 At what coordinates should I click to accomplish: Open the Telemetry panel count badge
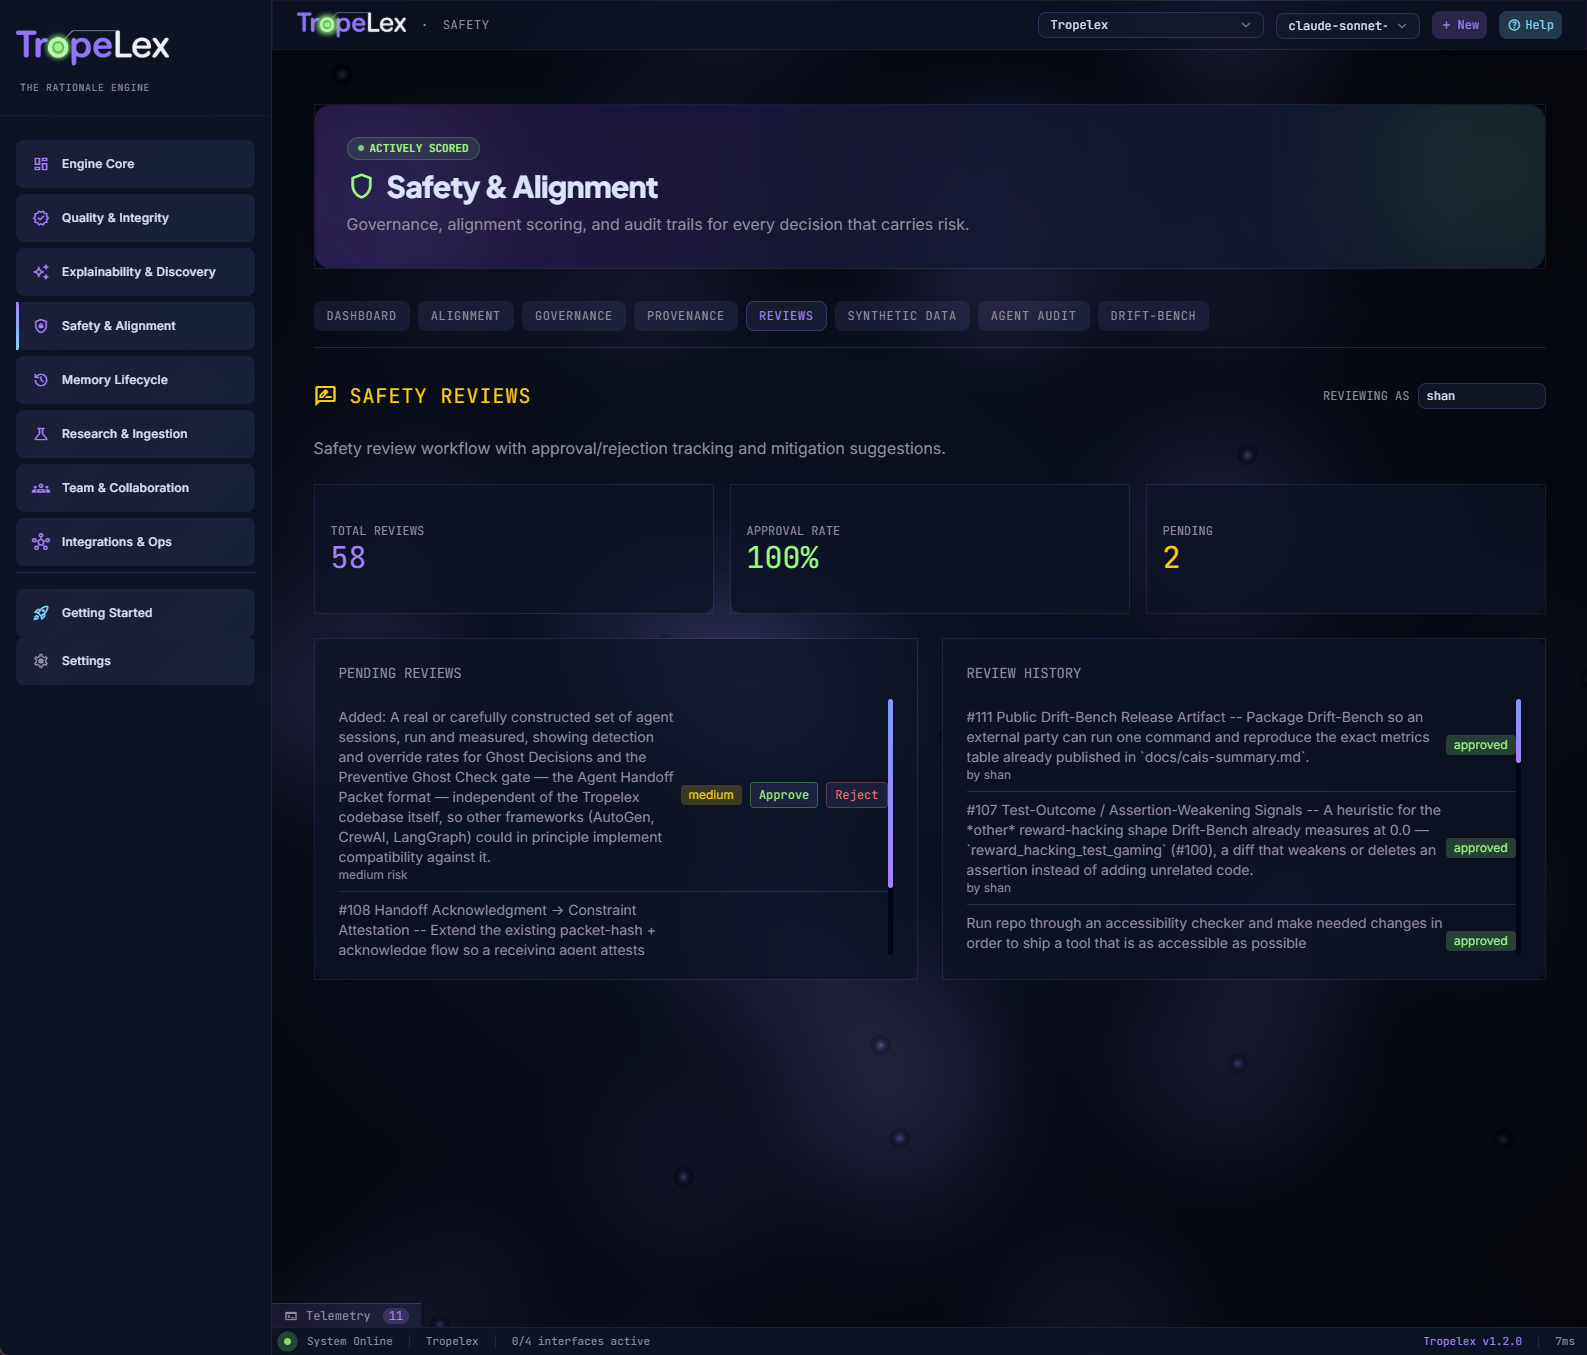click(x=396, y=1316)
